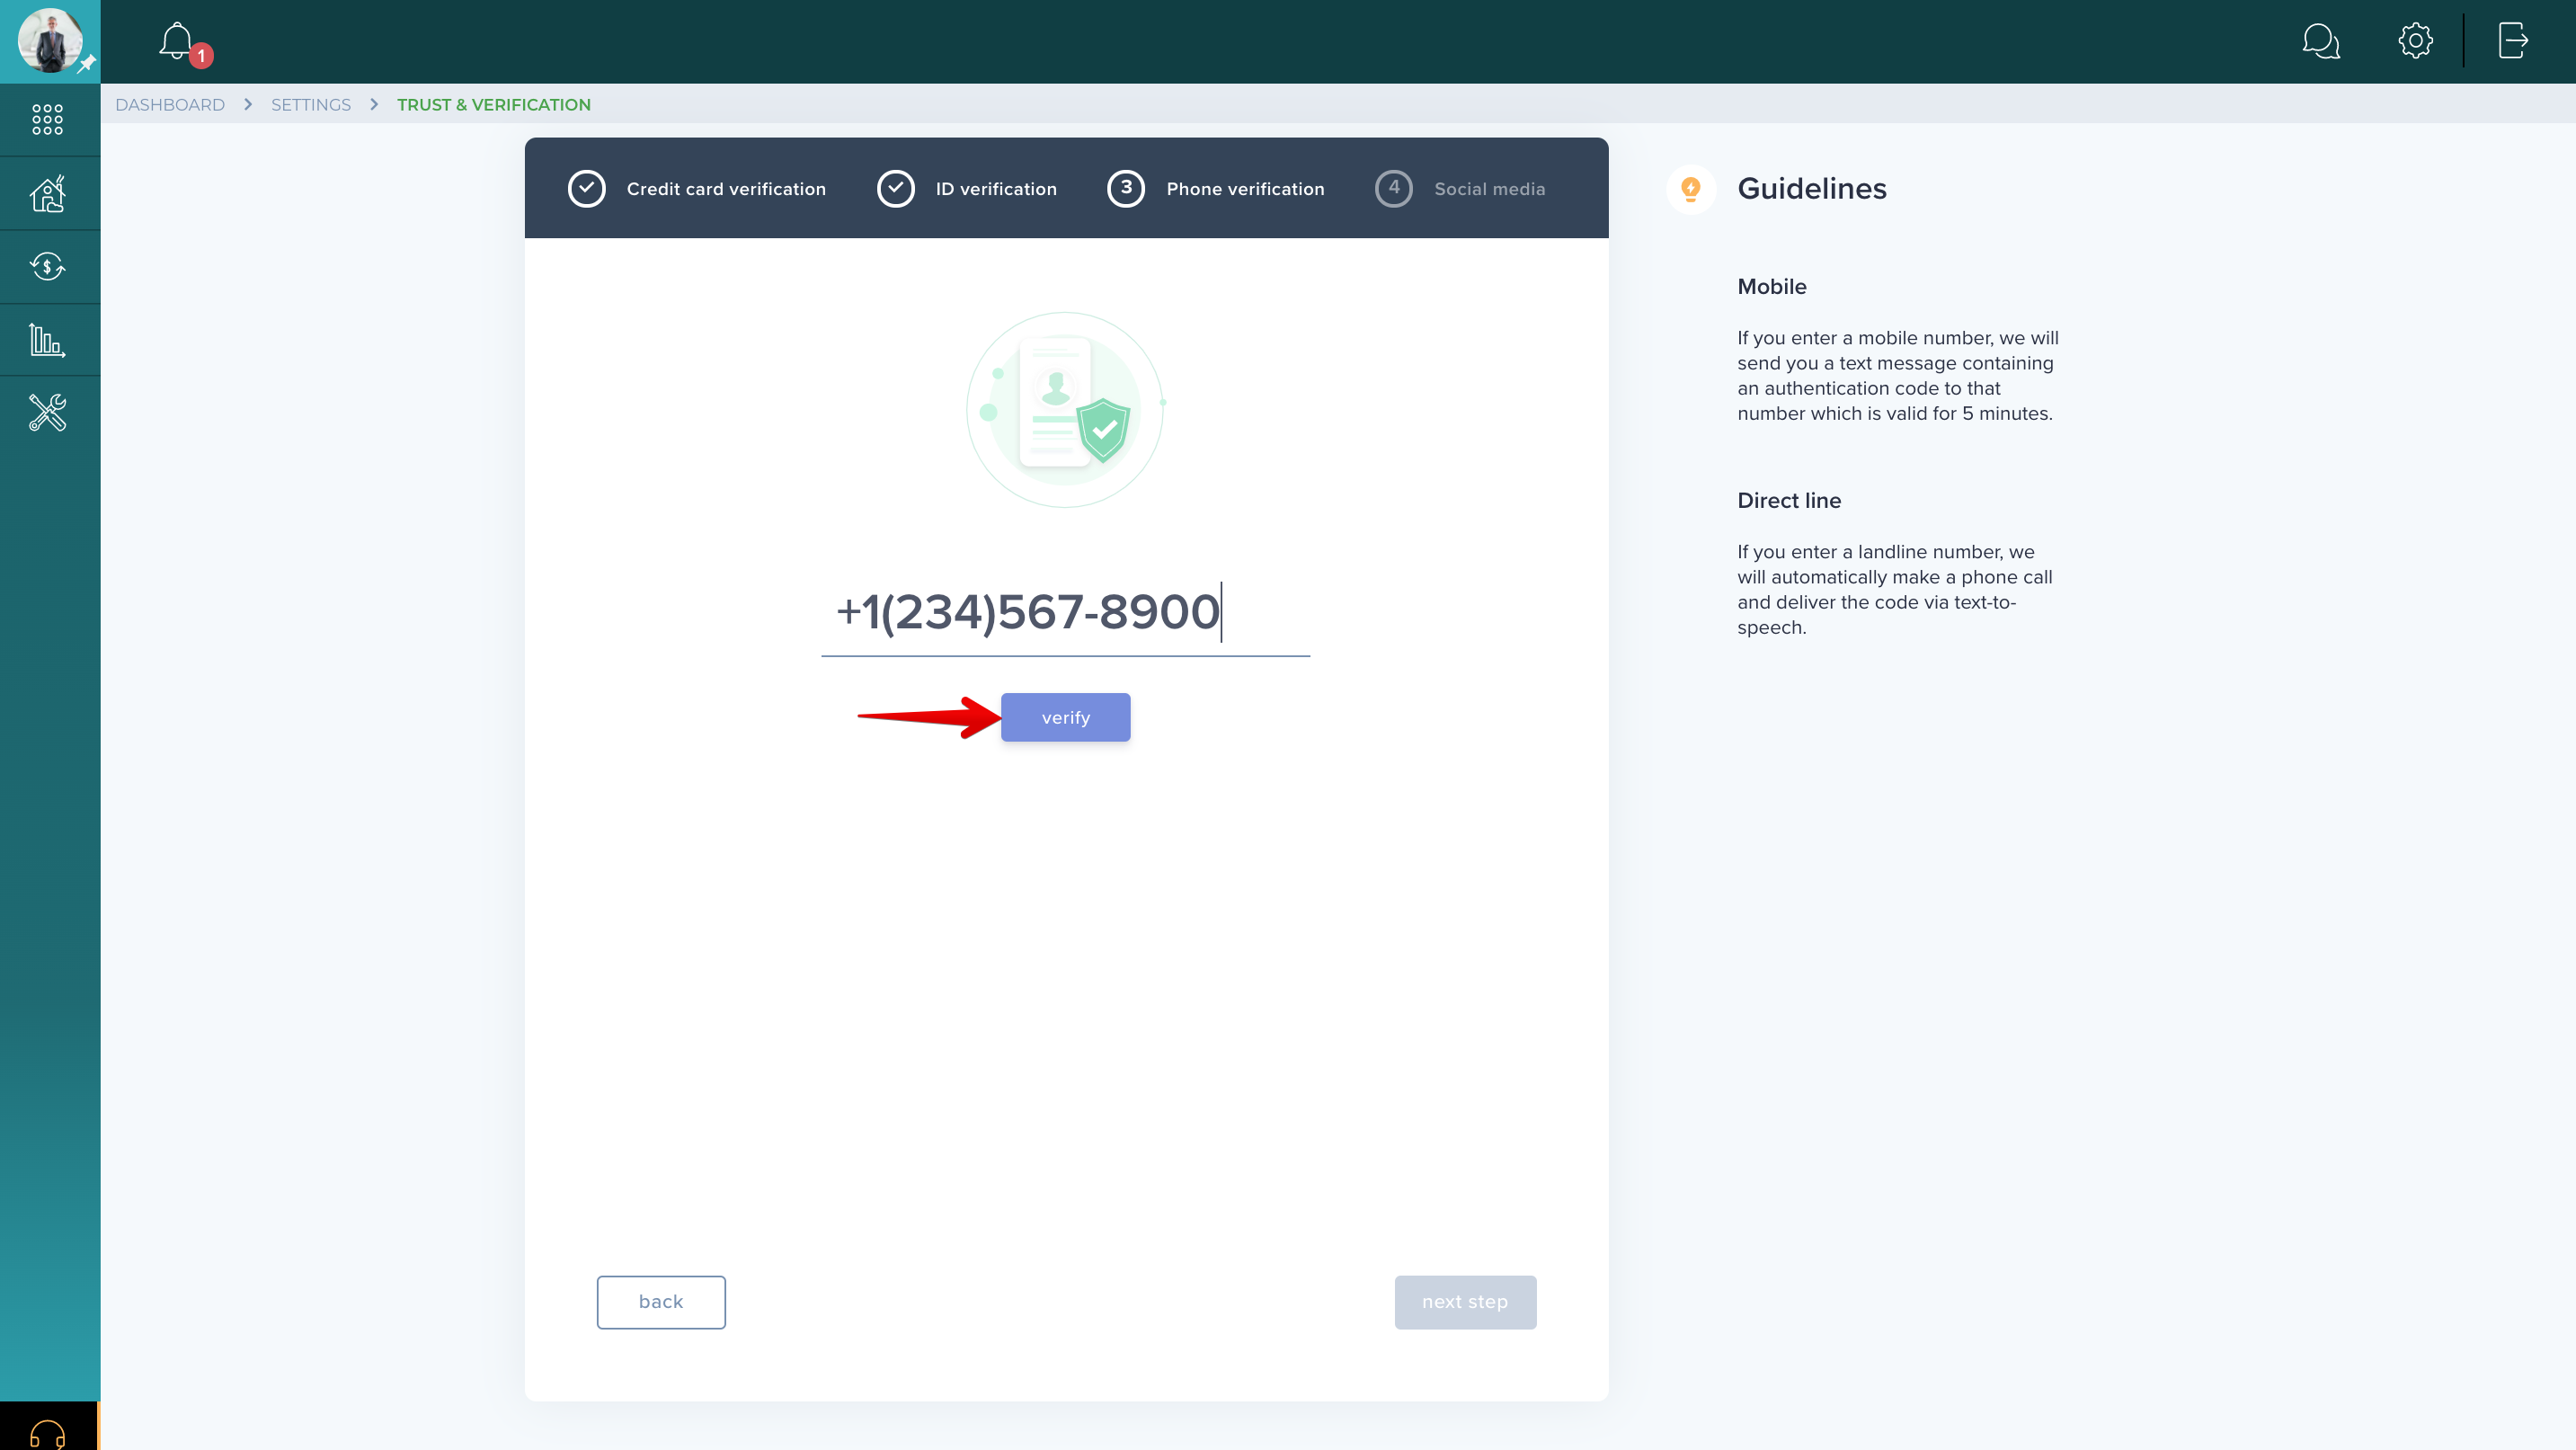
Task: Open the apps grid sidebar icon
Action: 48,120
